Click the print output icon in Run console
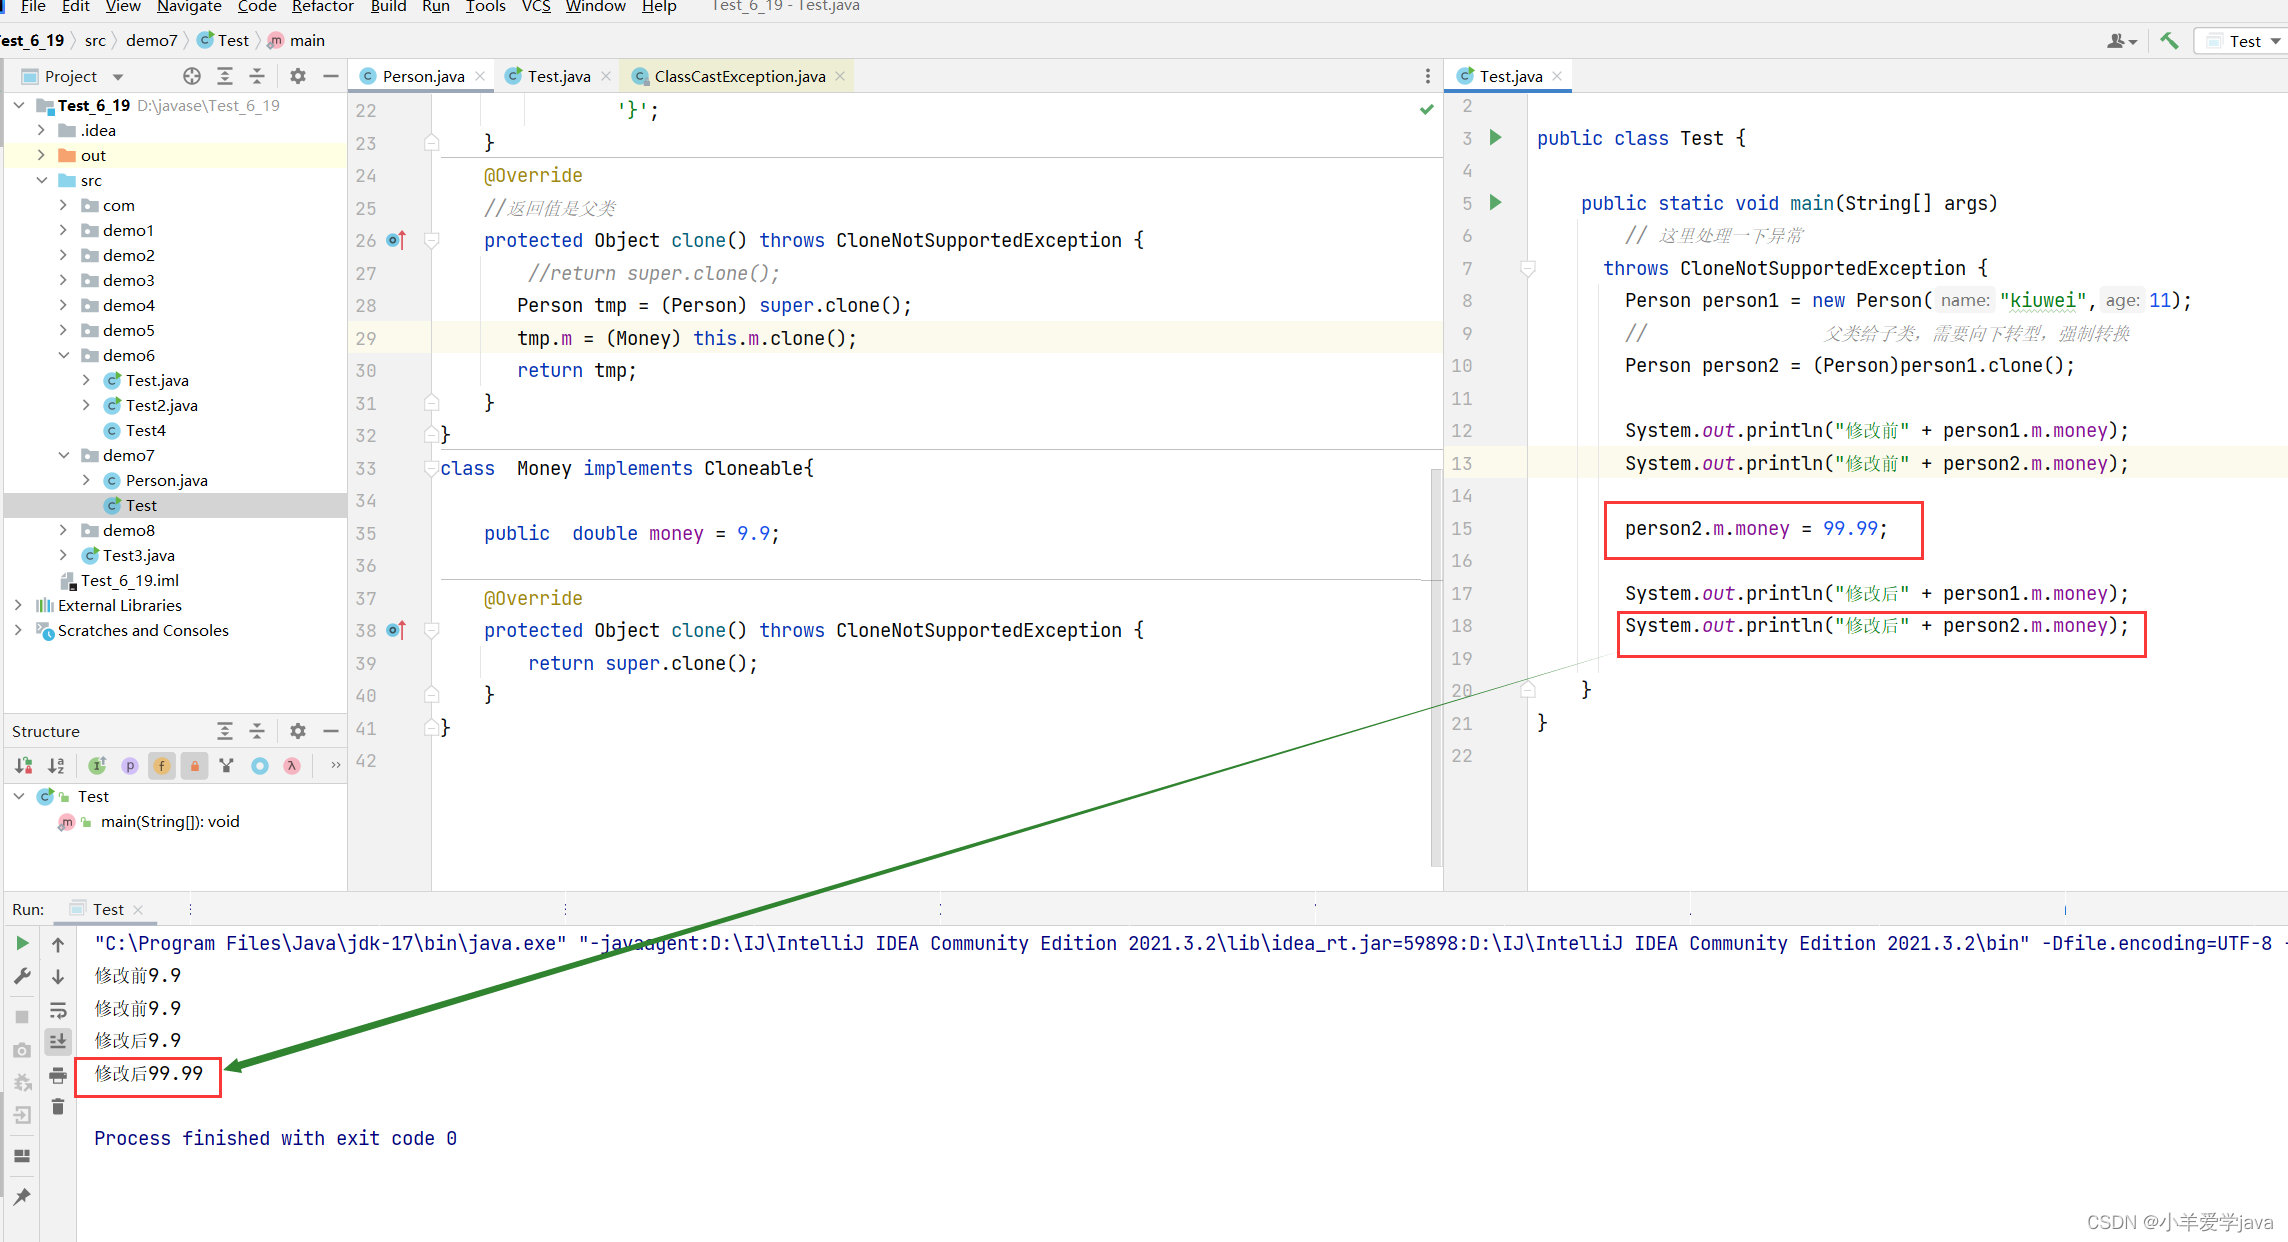2288x1242 pixels. (58, 1075)
